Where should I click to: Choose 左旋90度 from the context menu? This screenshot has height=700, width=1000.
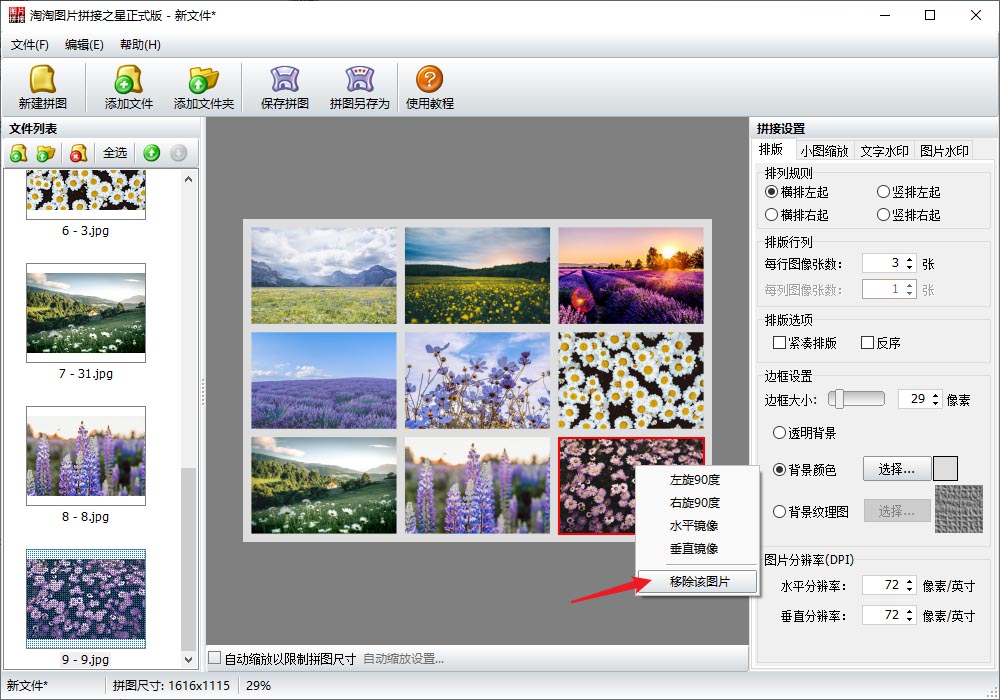tap(696, 479)
